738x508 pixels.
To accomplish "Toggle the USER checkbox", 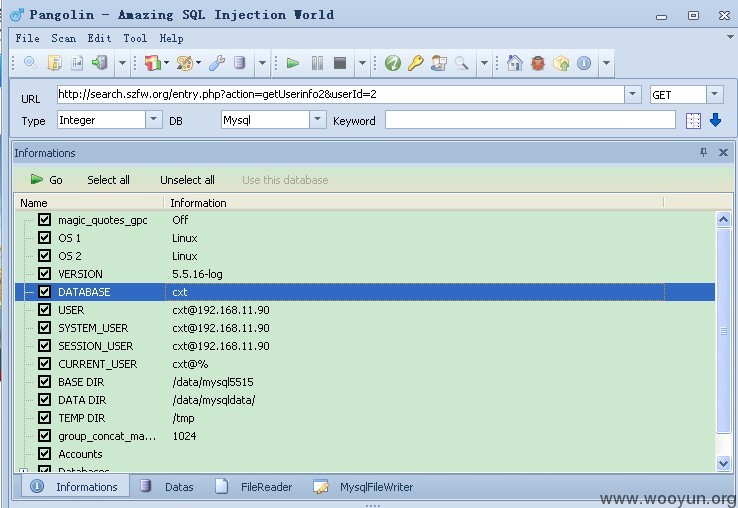I will [44, 309].
